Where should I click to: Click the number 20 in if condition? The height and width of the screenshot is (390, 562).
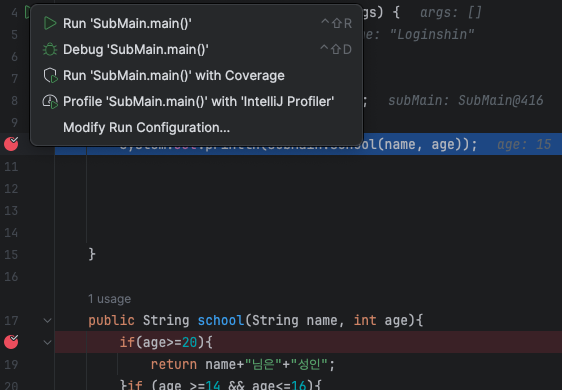point(189,342)
